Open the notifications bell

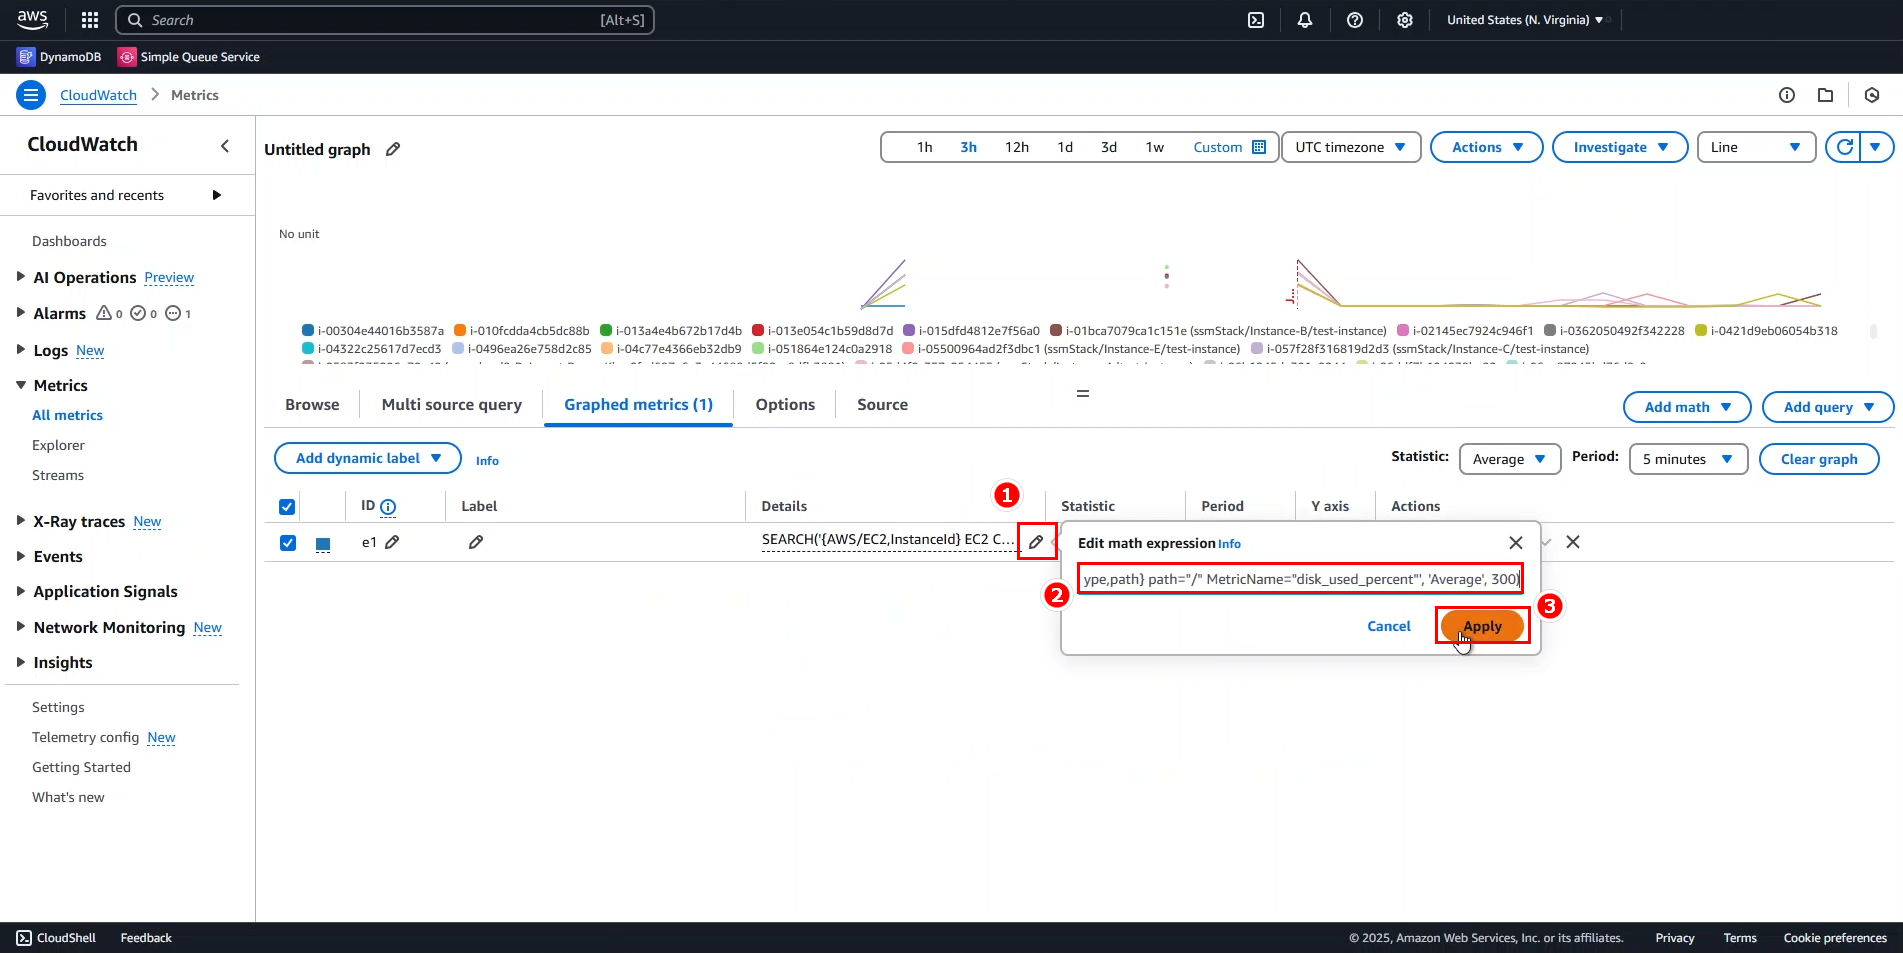click(x=1305, y=20)
